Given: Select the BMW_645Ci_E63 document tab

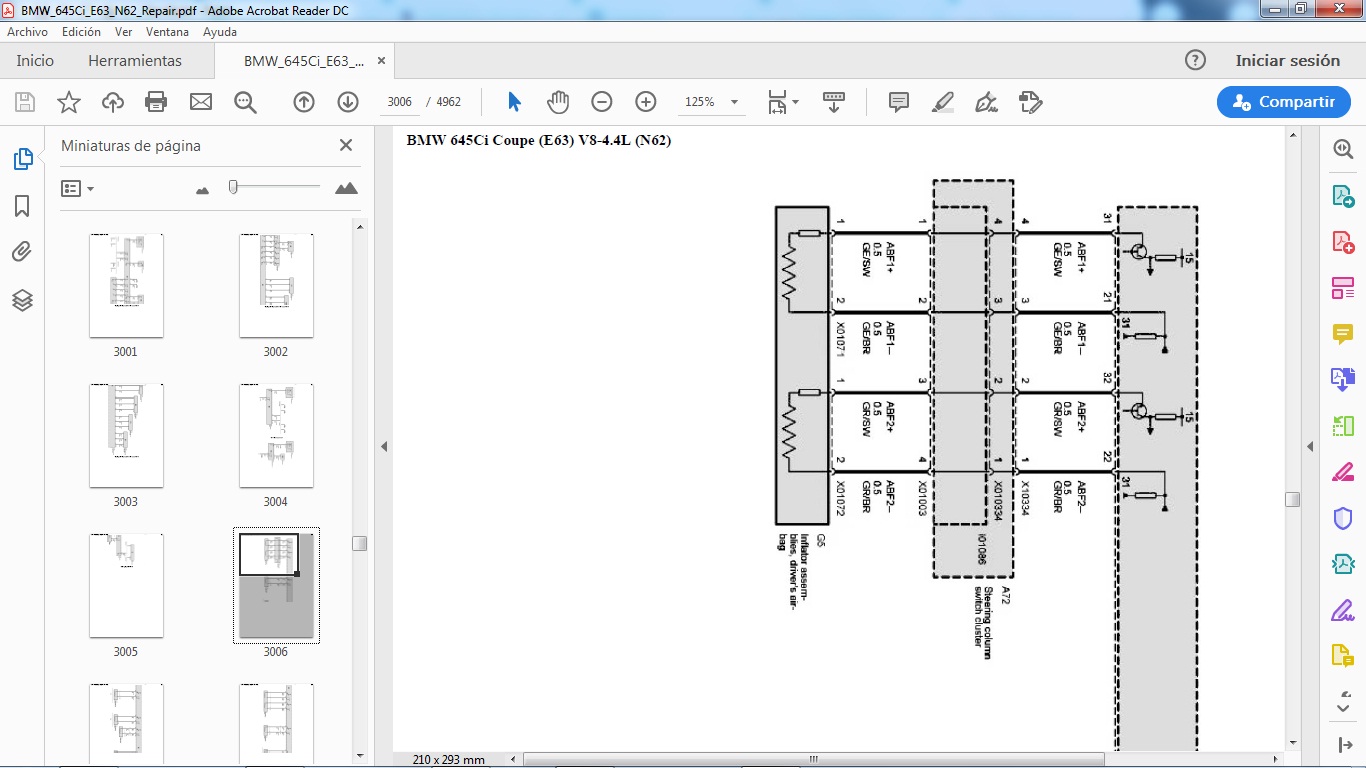Looking at the screenshot, I should (x=303, y=61).
